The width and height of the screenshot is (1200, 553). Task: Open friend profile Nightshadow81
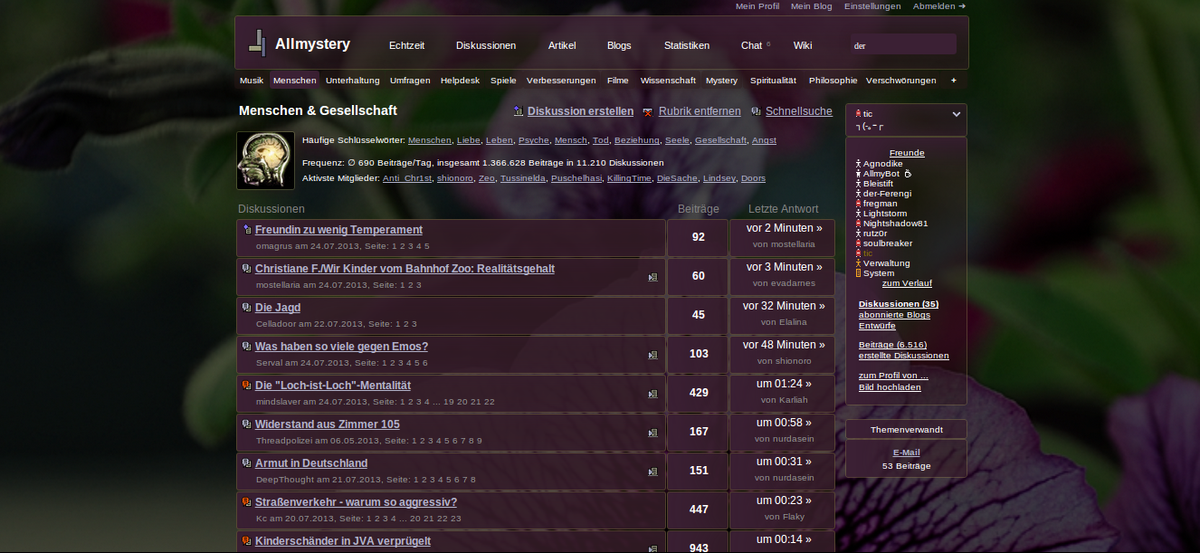pos(895,223)
